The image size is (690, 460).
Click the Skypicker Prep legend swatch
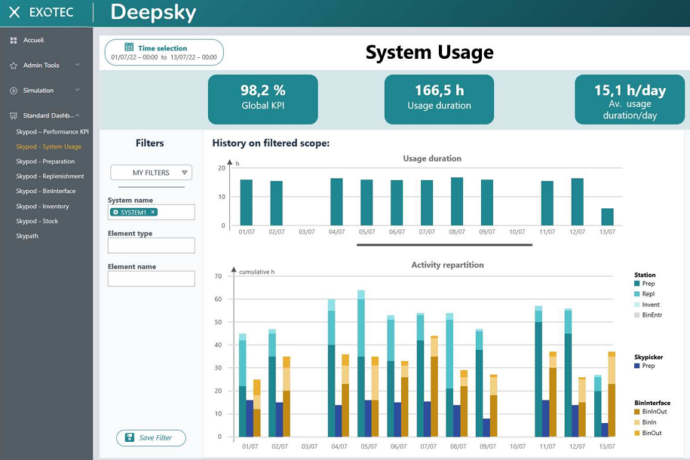[637, 366]
